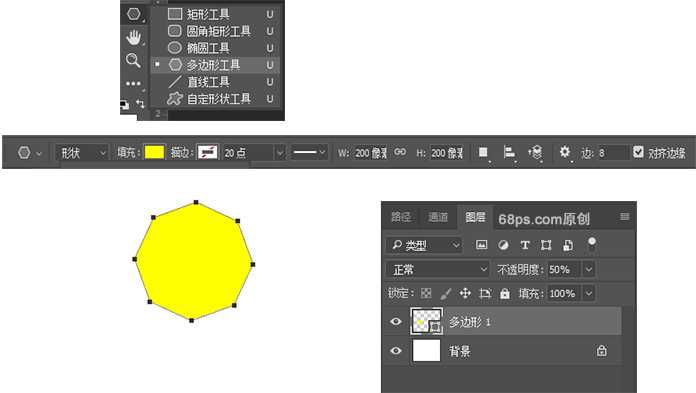Open the path arrangement stack icon
Screen dimensions: 696x393
[x=536, y=152]
